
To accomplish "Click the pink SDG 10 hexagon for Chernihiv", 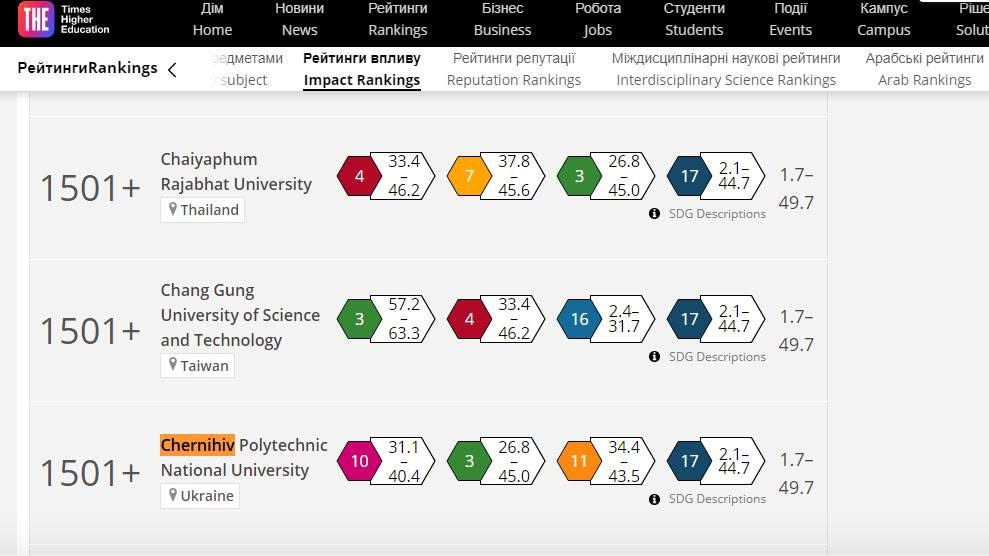I will pyautogui.click(x=359, y=461).
